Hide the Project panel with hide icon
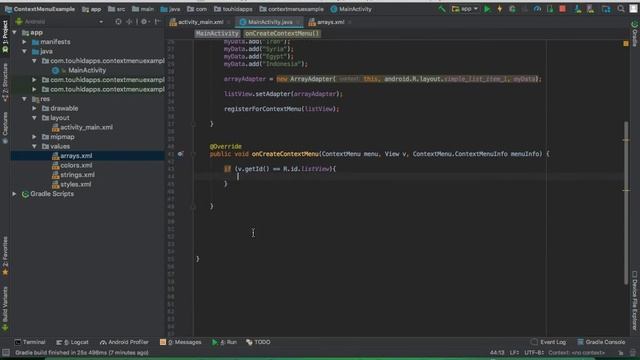Viewport: 640px width, 360px height. point(158,22)
